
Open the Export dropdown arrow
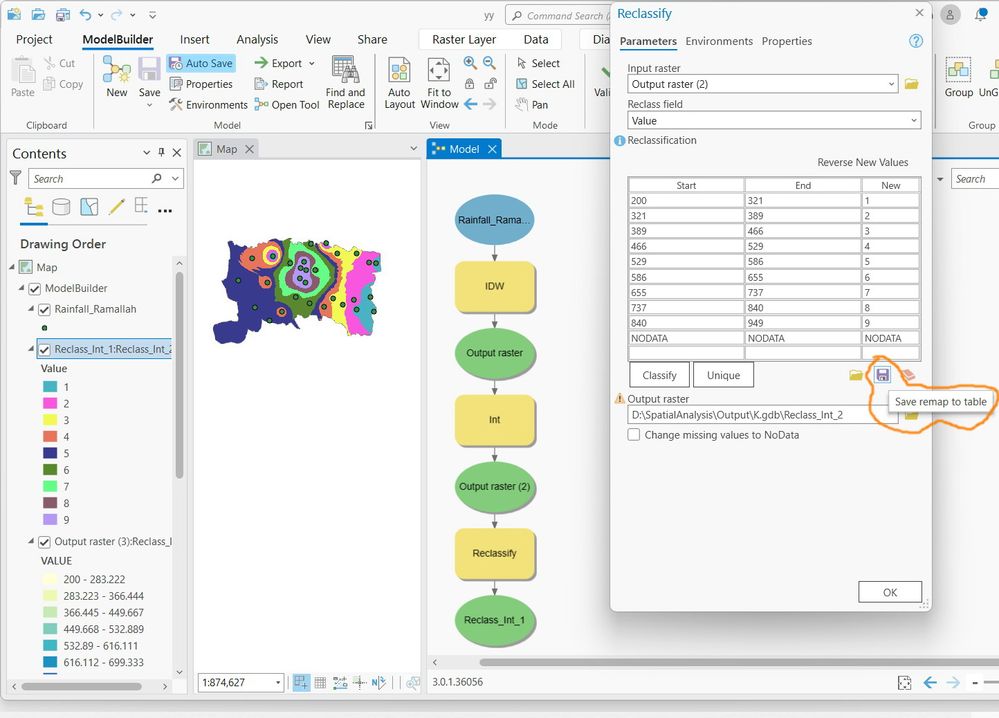pyautogui.click(x=312, y=63)
